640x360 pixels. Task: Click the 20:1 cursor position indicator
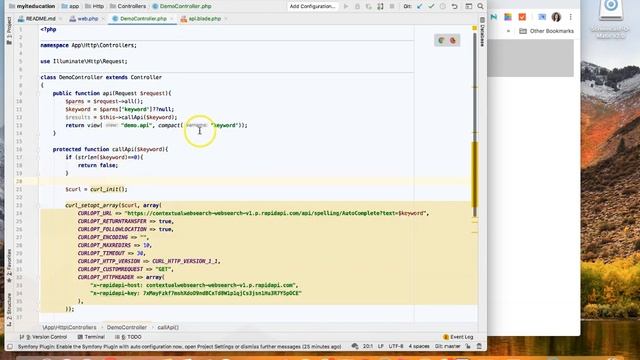368,346
